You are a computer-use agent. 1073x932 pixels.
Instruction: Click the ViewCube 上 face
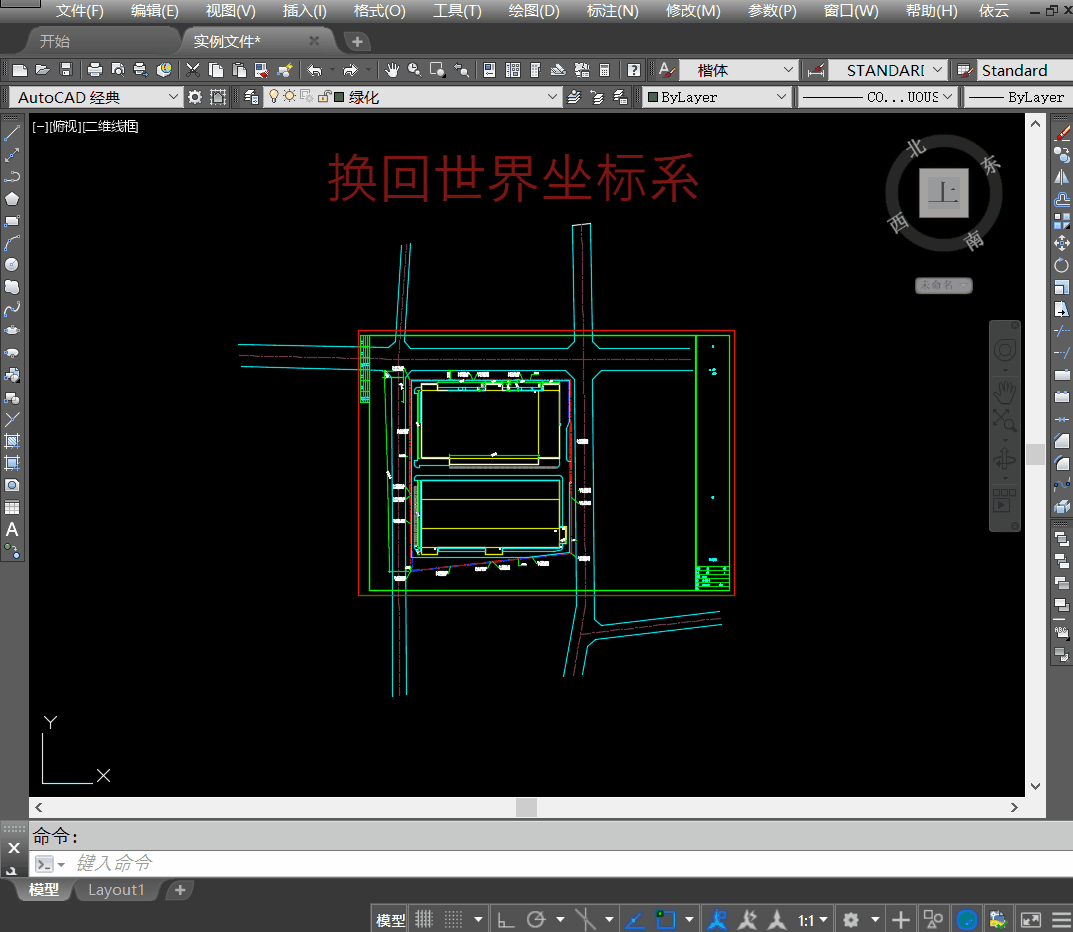[944, 192]
